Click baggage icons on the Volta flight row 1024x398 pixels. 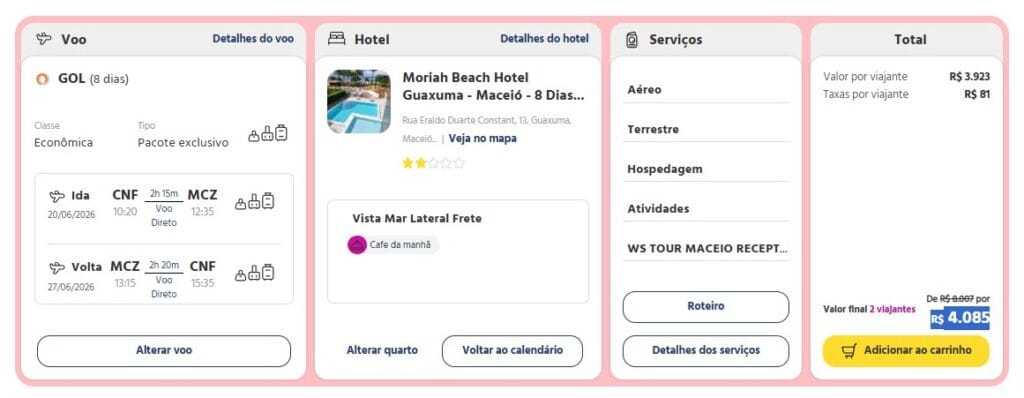[x=255, y=273]
